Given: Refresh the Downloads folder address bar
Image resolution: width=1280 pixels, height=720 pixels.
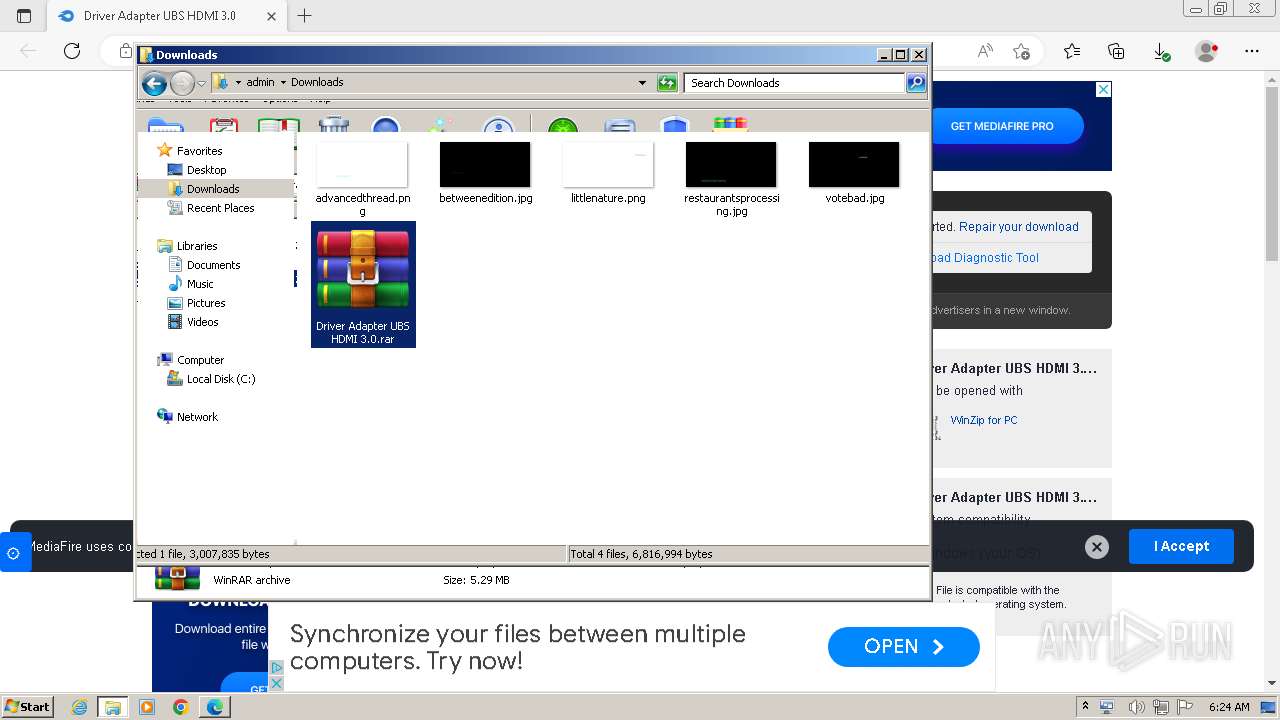Looking at the screenshot, I should (667, 83).
